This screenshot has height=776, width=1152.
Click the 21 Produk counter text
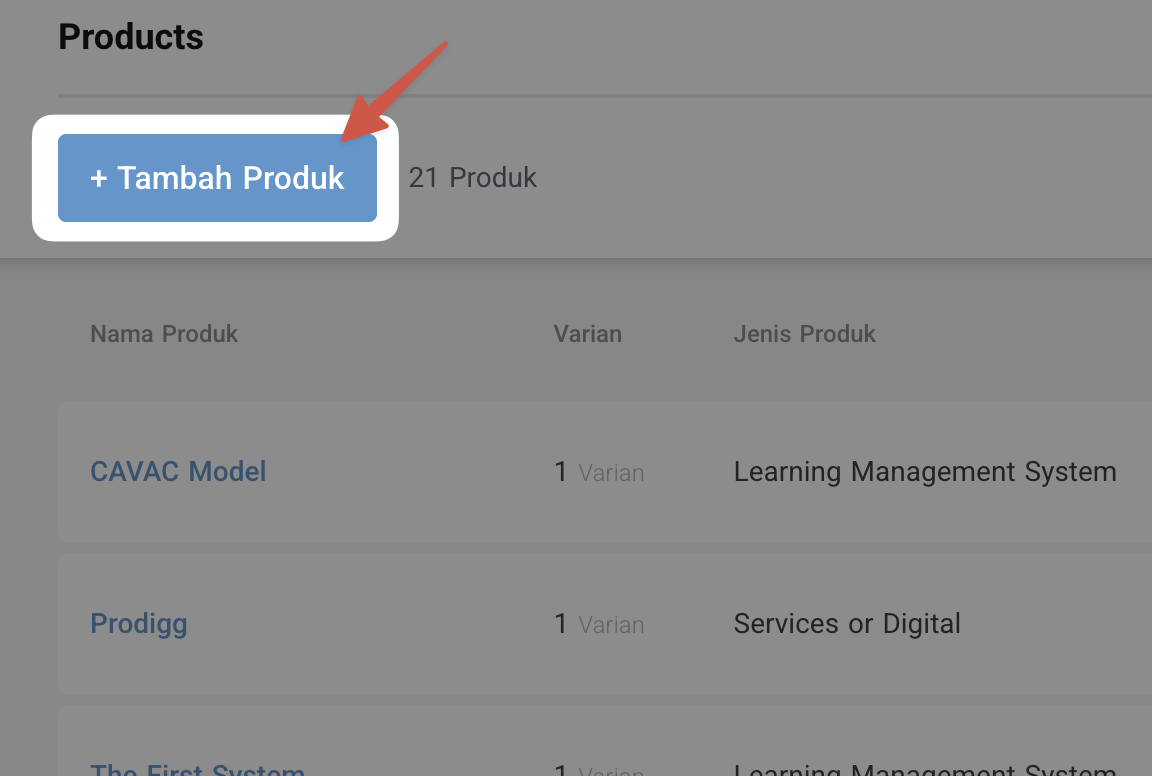coord(472,177)
